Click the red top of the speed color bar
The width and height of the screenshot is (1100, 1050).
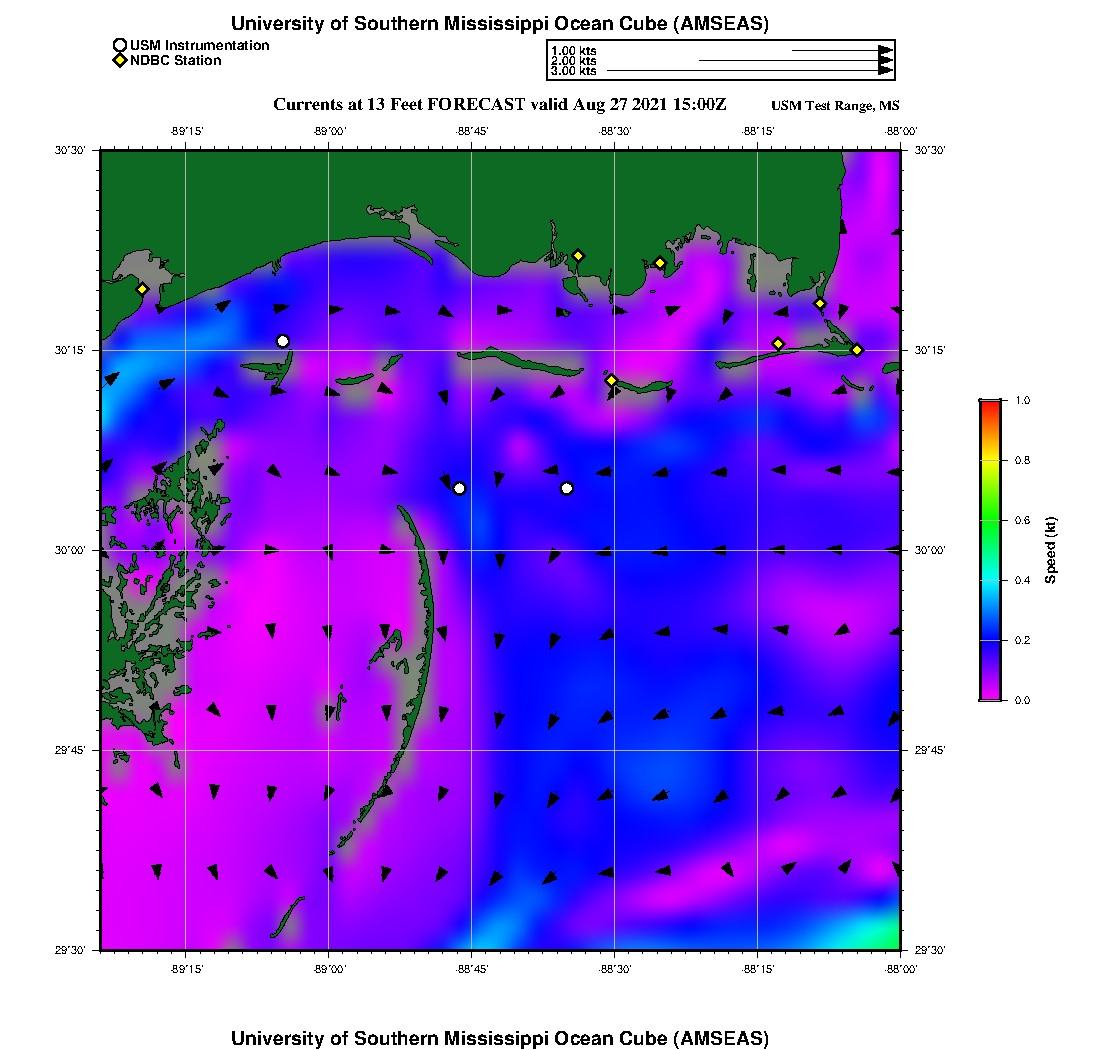pyautogui.click(x=990, y=405)
